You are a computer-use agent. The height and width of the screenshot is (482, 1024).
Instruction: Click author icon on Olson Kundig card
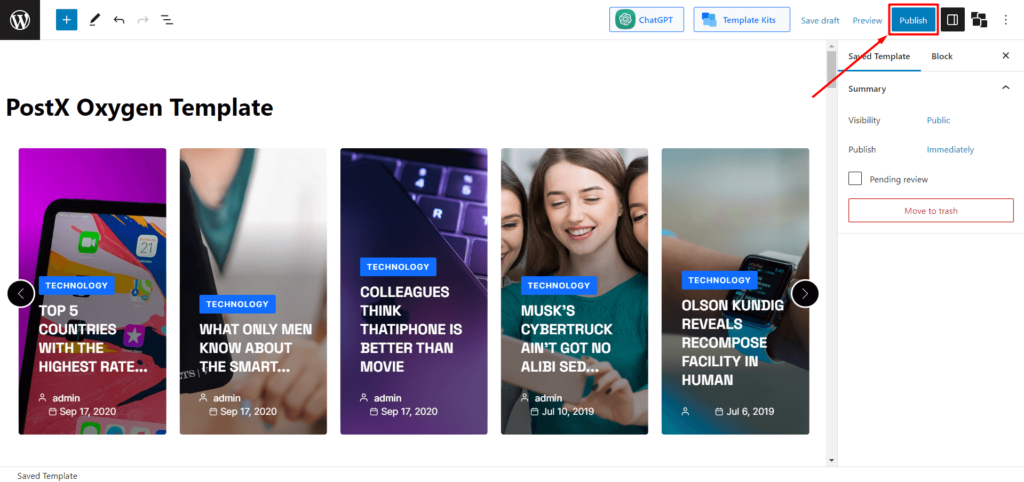[686, 411]
